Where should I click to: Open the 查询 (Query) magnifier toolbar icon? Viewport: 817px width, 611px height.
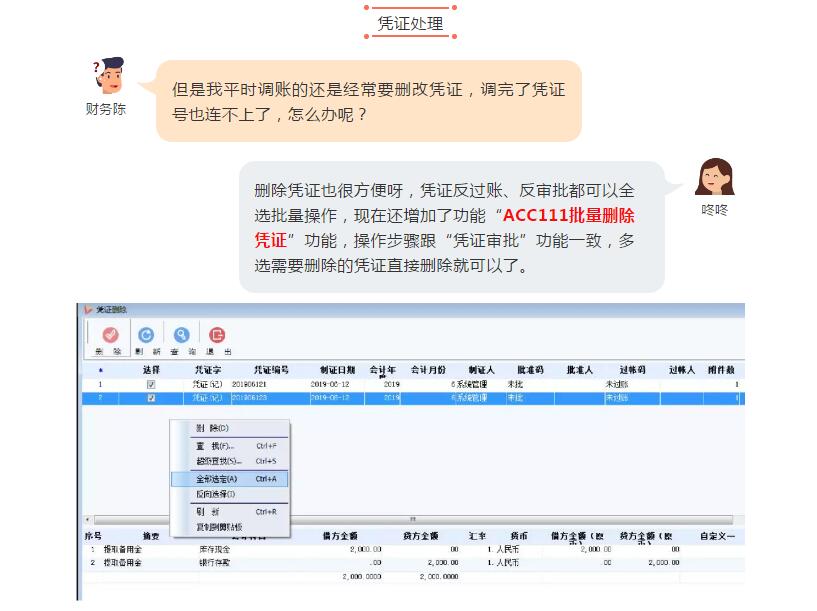pos(181,336)
